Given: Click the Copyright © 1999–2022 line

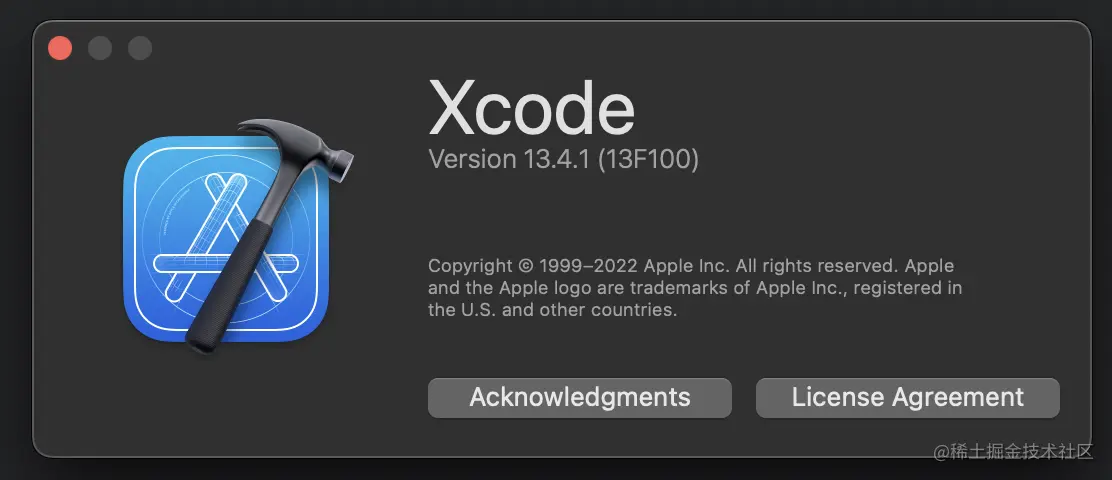Looking at the screenshot, I should tap(691, 267).
